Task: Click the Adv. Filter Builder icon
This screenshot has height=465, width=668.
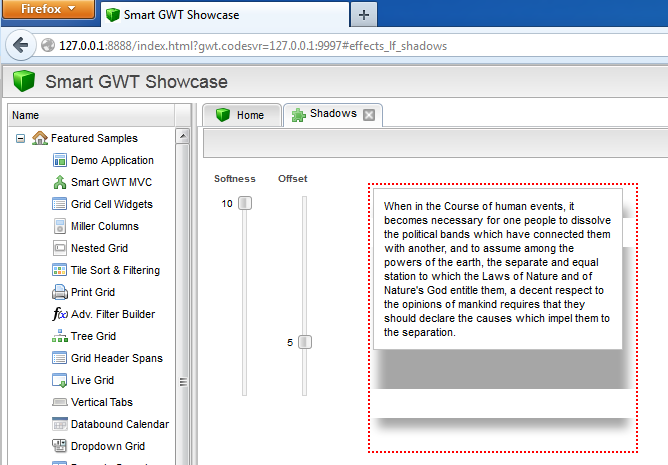Action: pos(60,314)
